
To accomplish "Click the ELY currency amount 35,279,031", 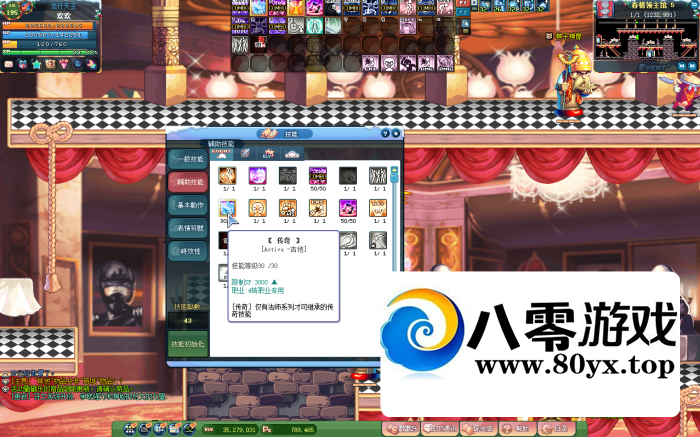I will [x=239, y=429].
